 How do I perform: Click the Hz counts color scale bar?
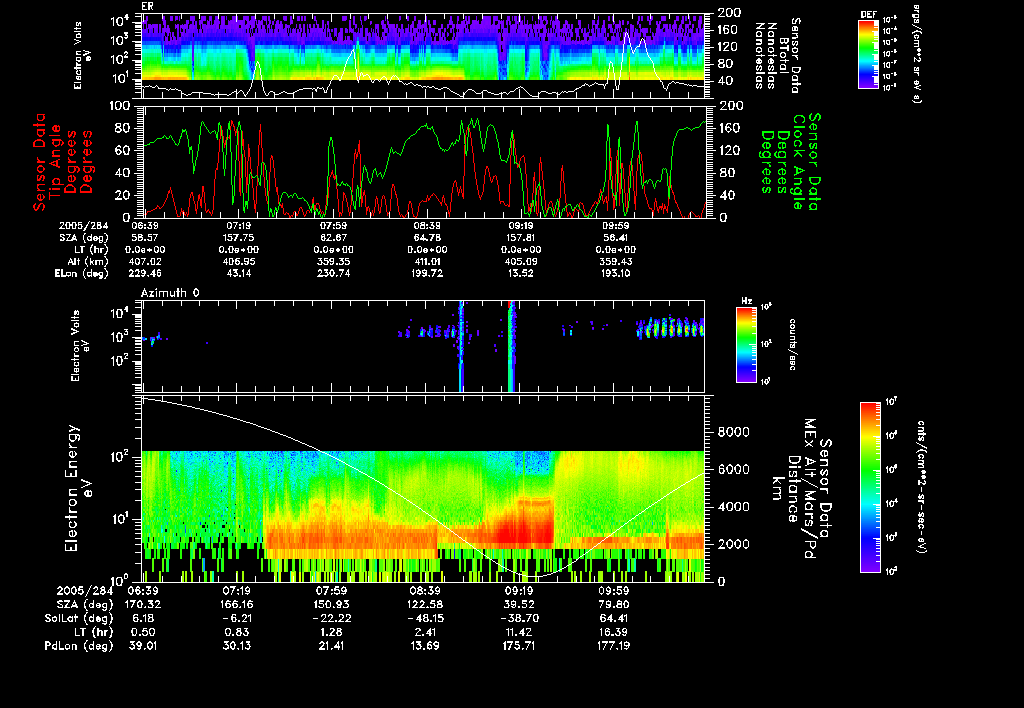tap(746, 345)
